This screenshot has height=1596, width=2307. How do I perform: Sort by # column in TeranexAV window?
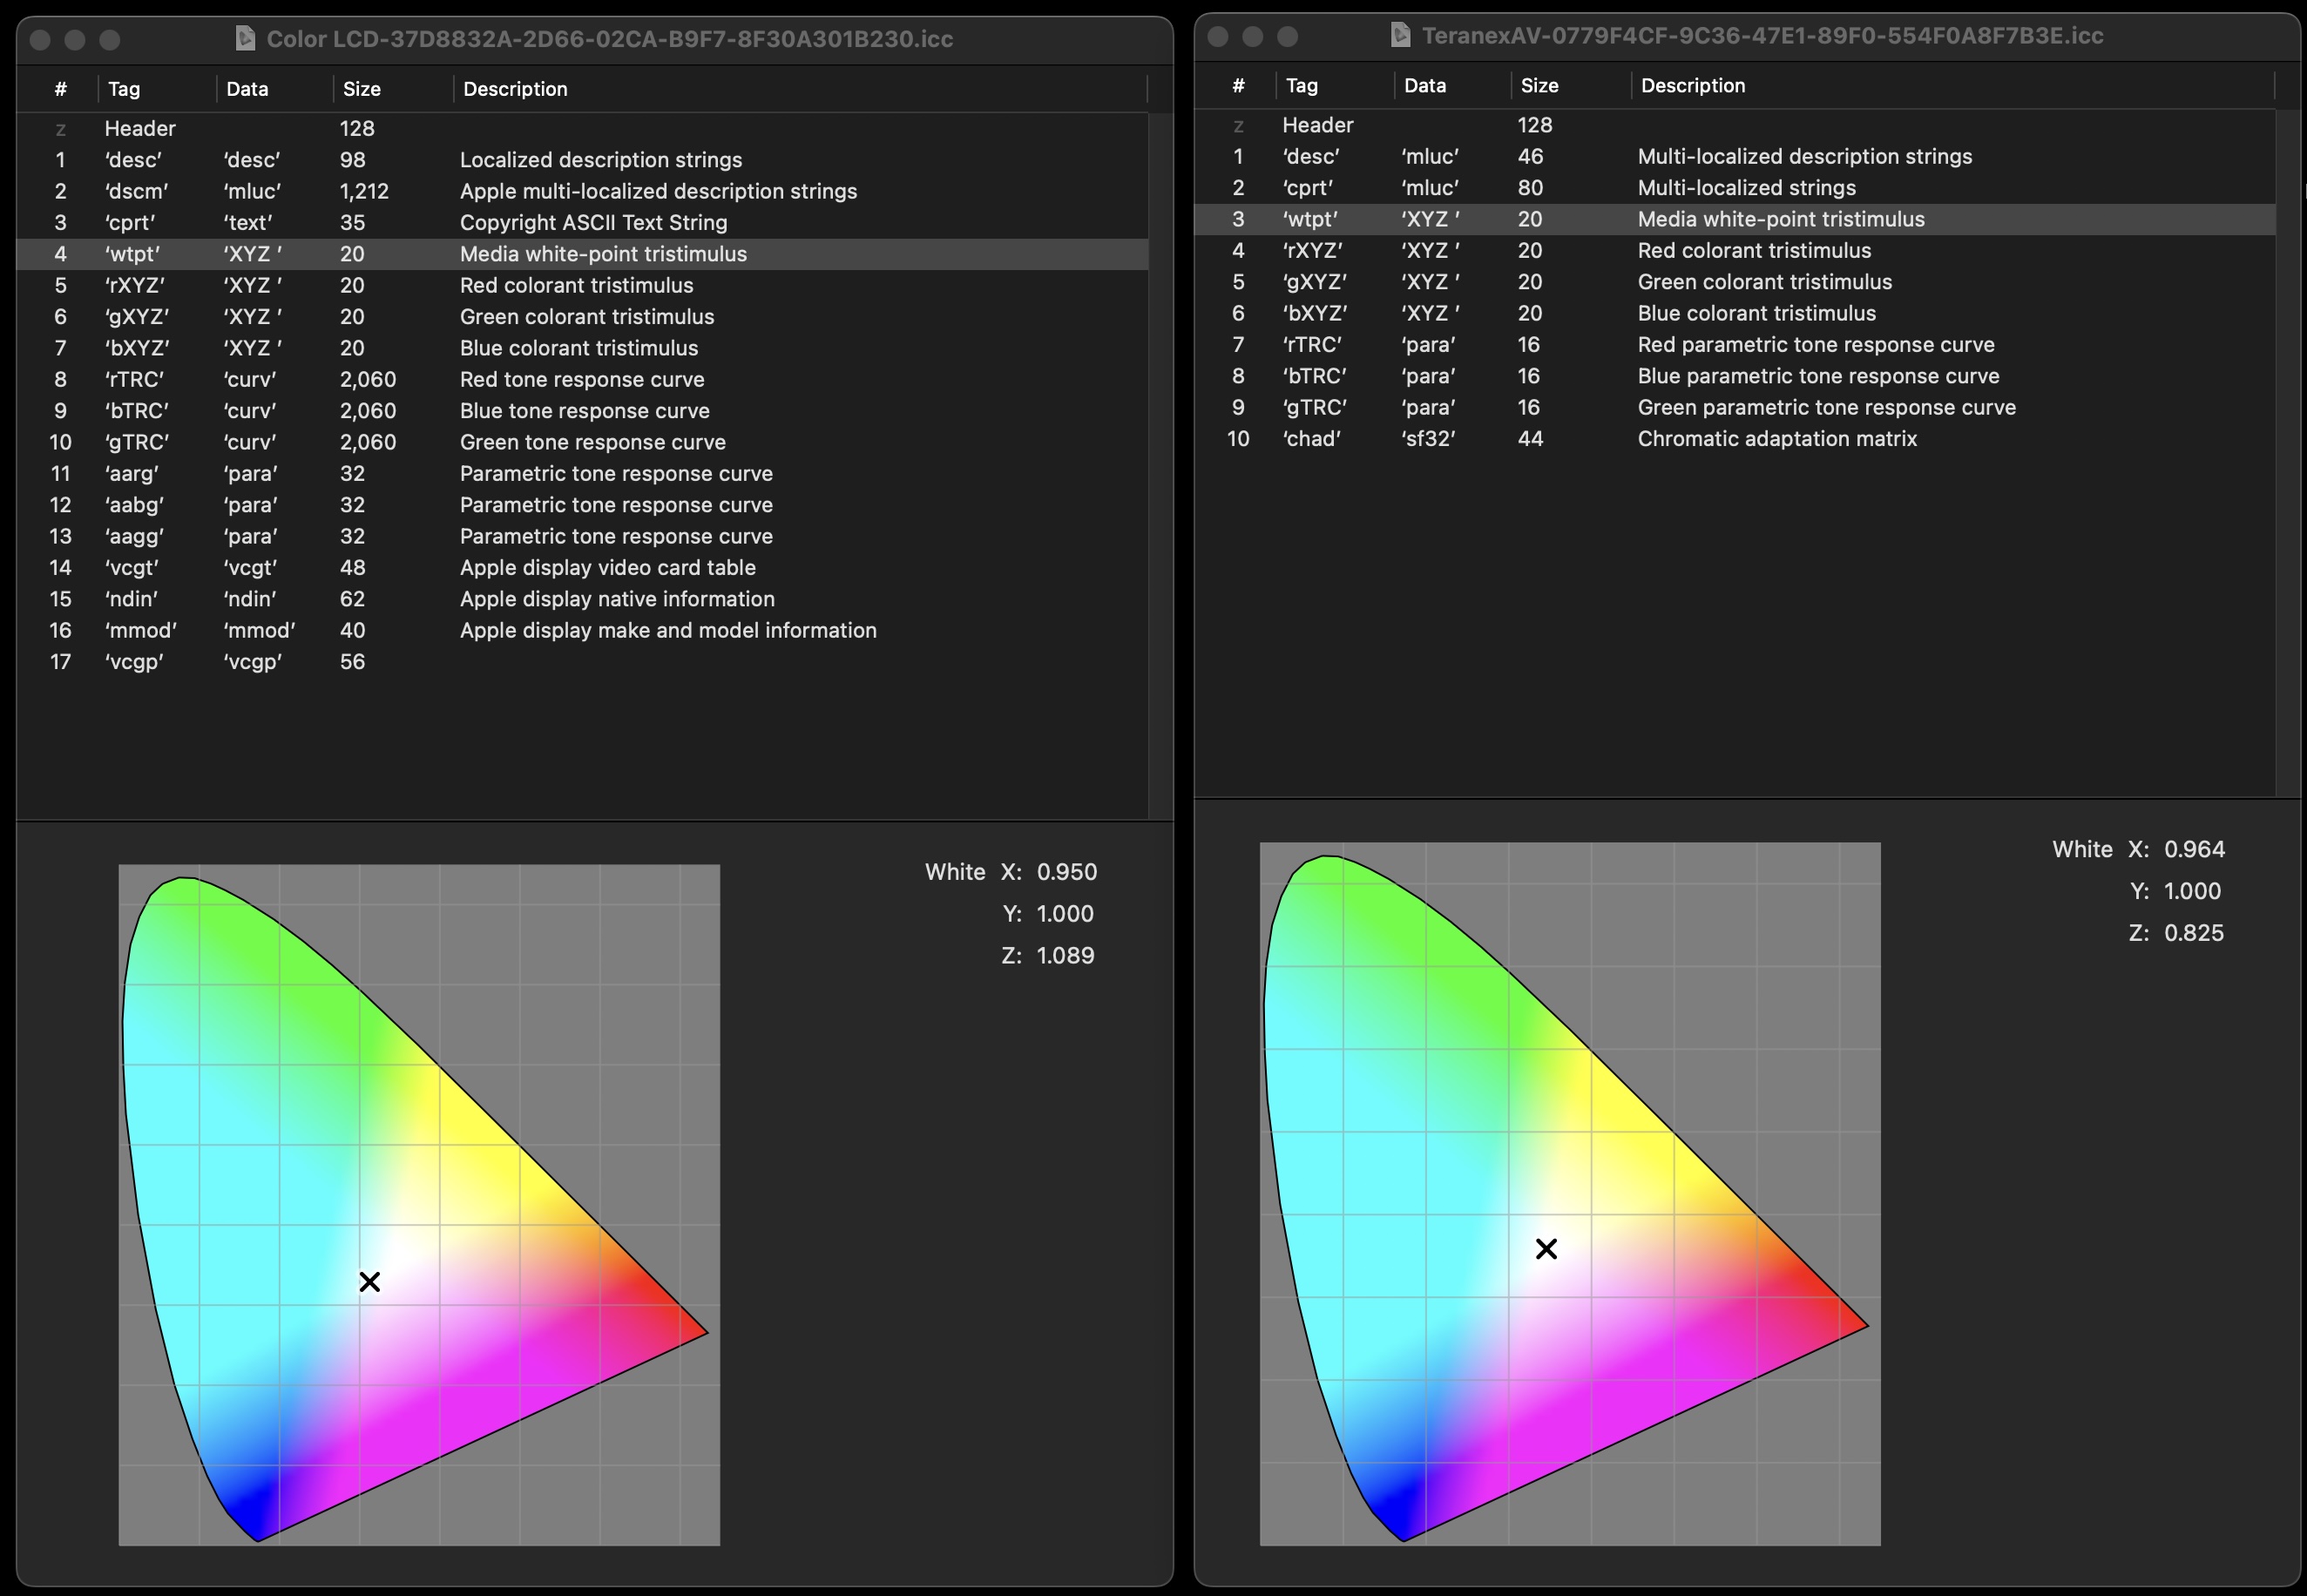[1237, 85]
